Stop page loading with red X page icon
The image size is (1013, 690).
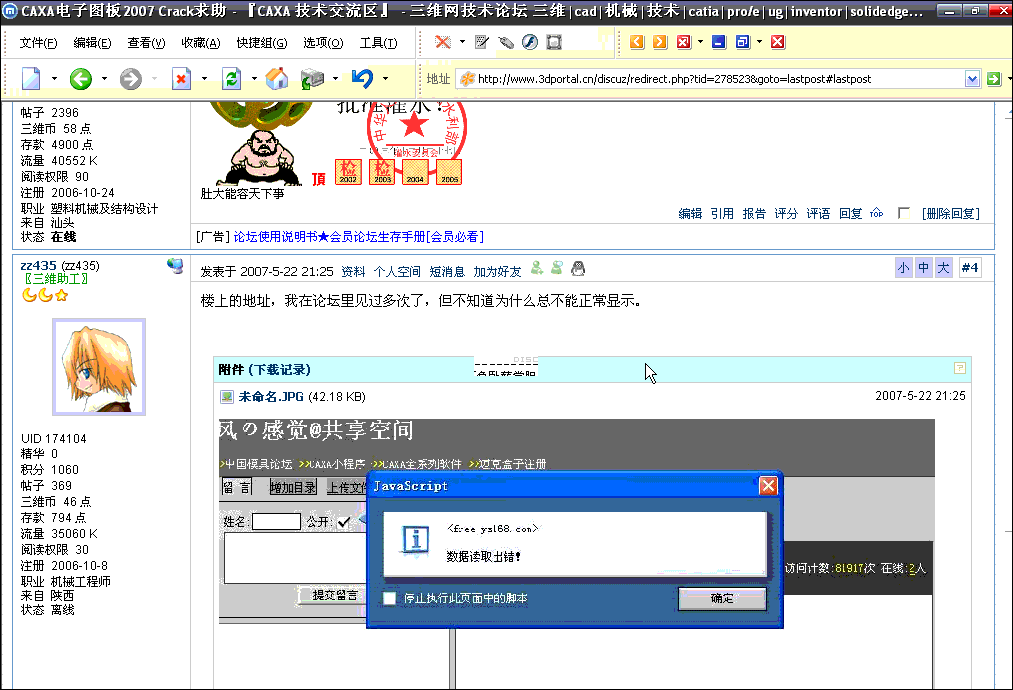(x=182, y=79)
